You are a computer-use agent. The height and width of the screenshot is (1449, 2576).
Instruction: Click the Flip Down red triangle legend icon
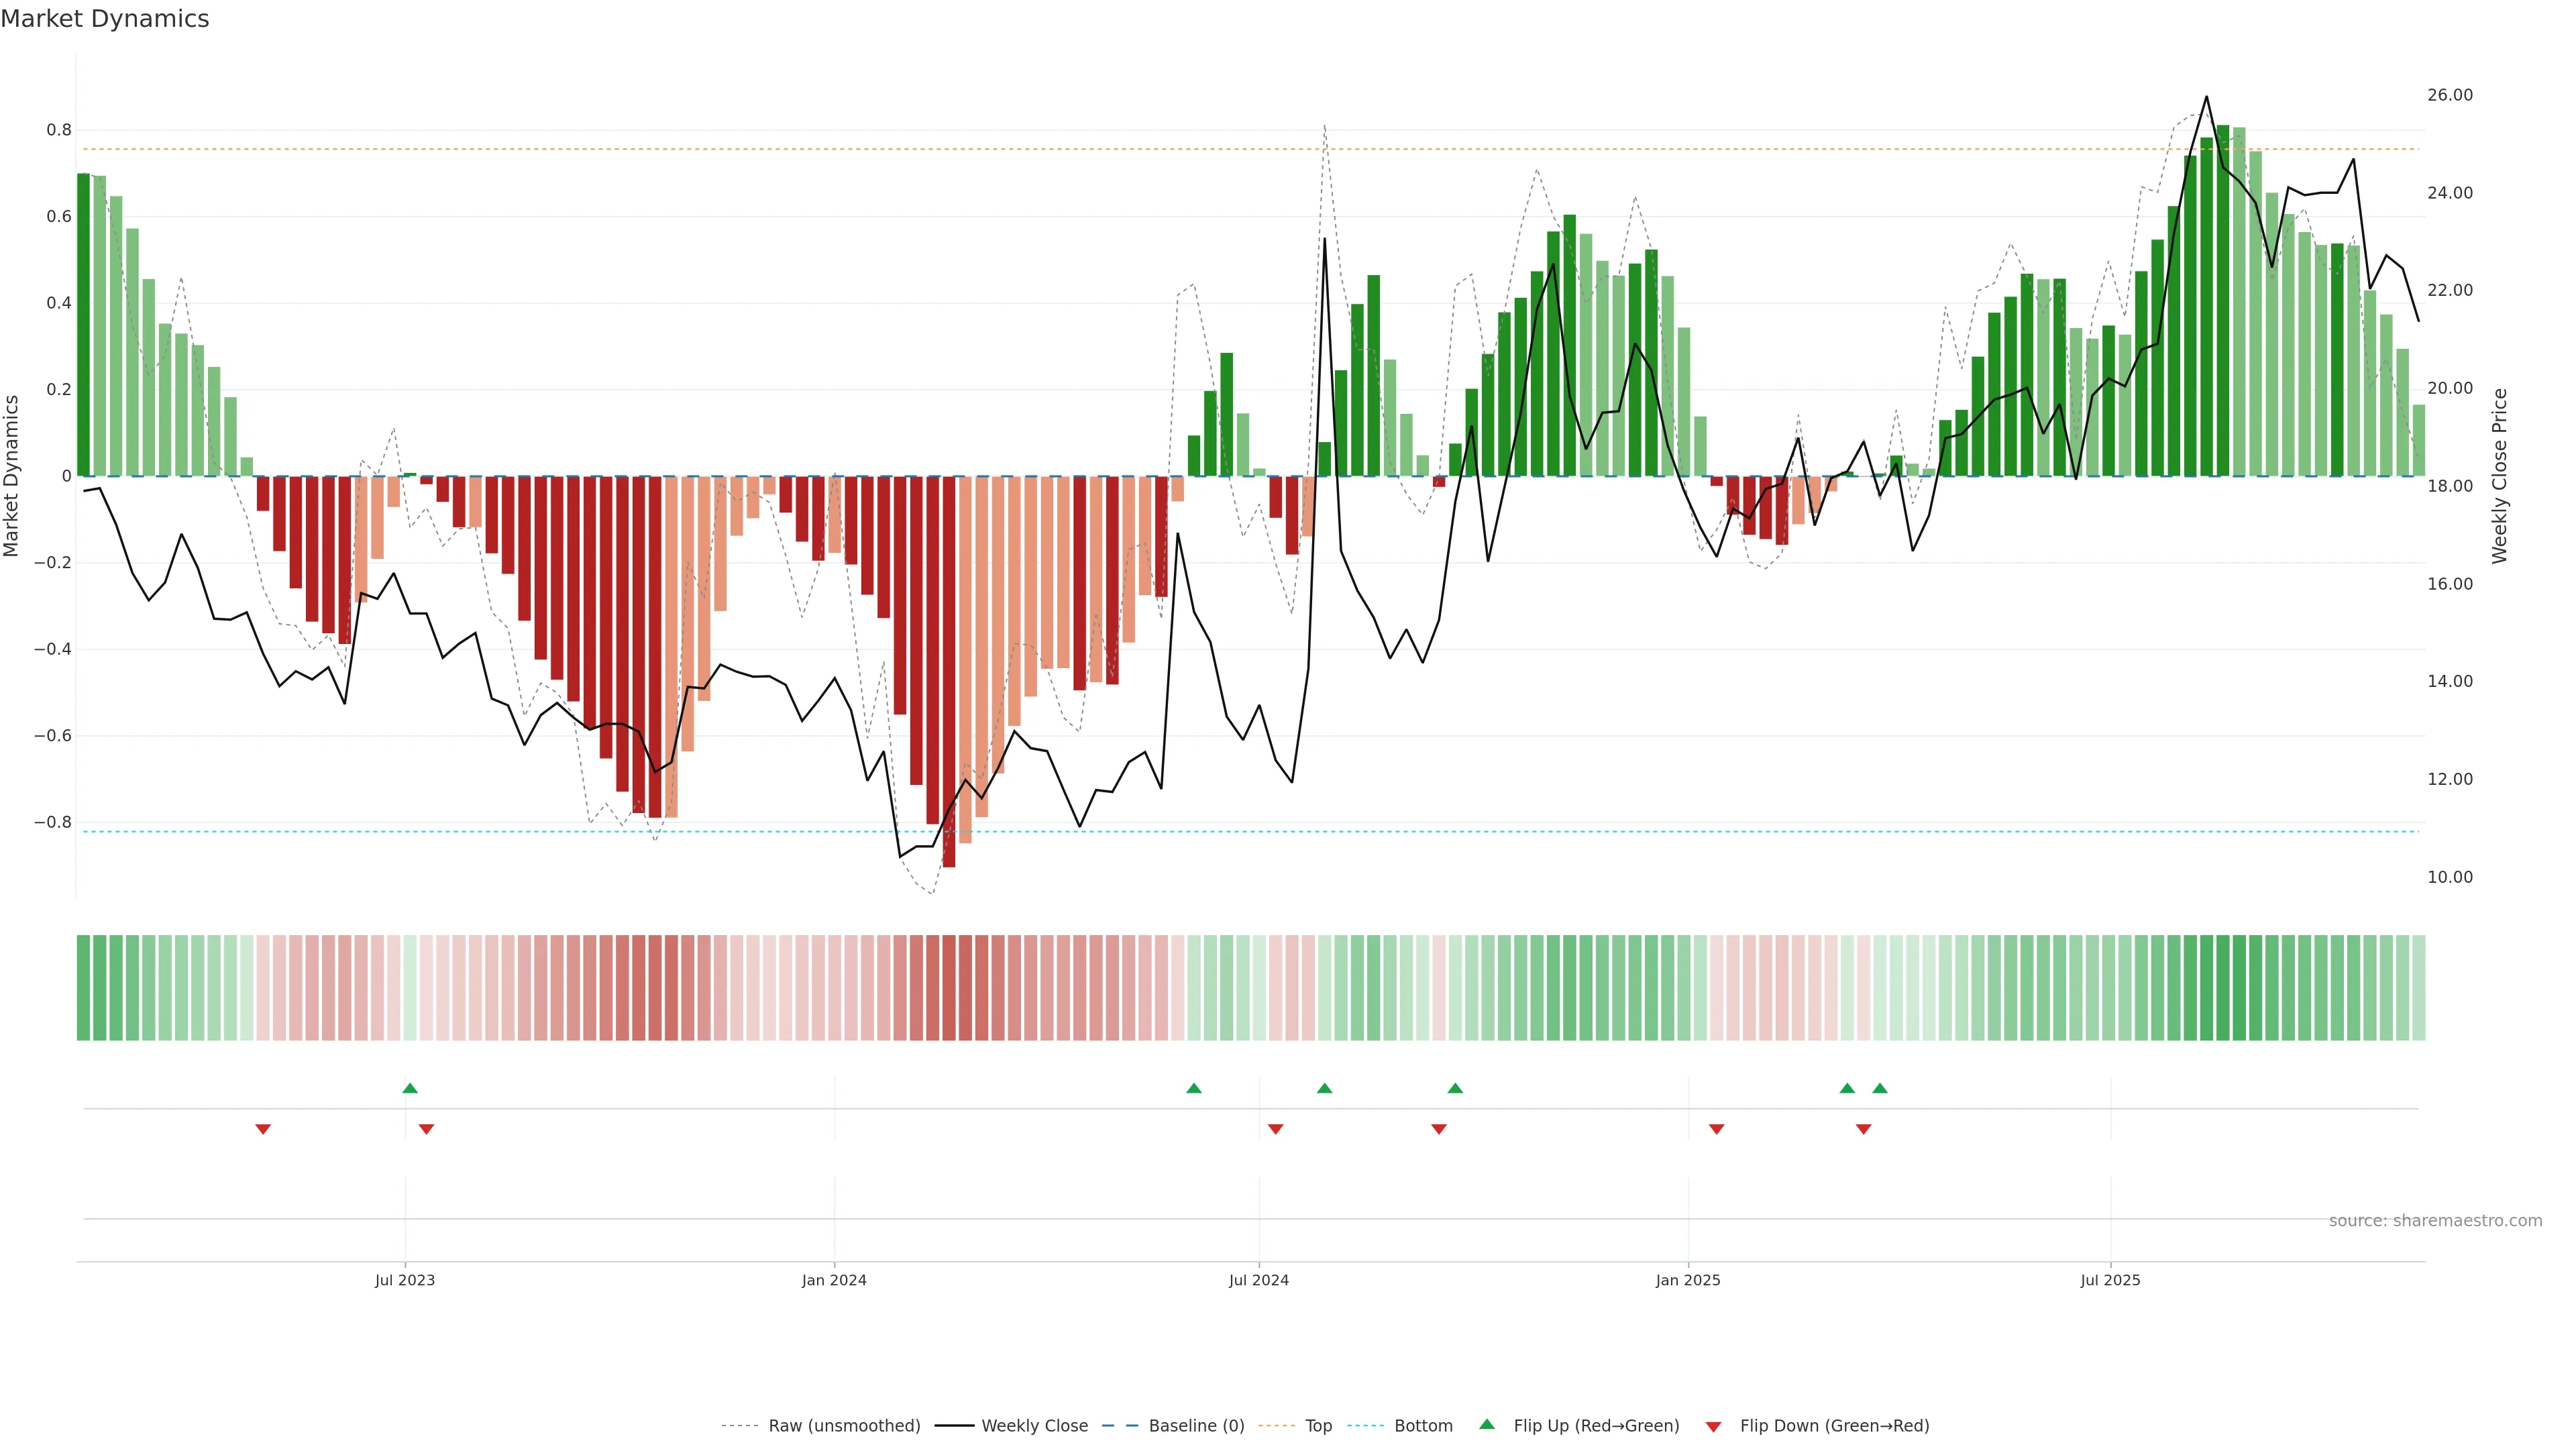pos(1713,1426)
